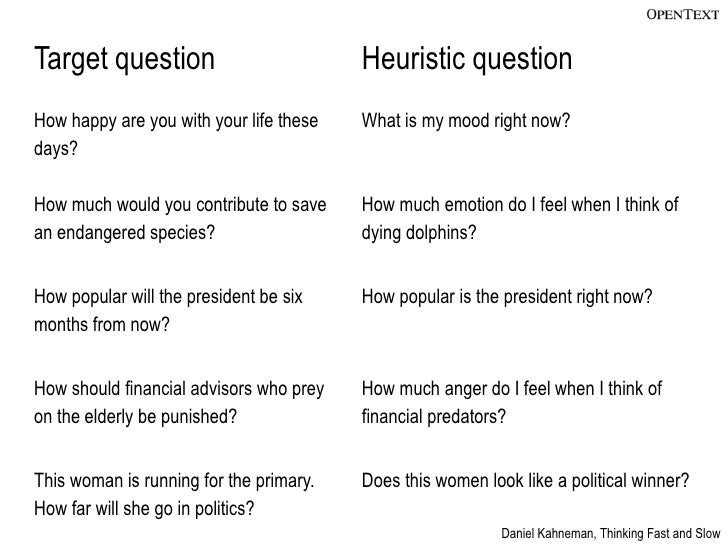The height and width of the screenshot is (546, 728).
Task: Click "on the elderly be punished?" line
Action: tap(136, 416)
